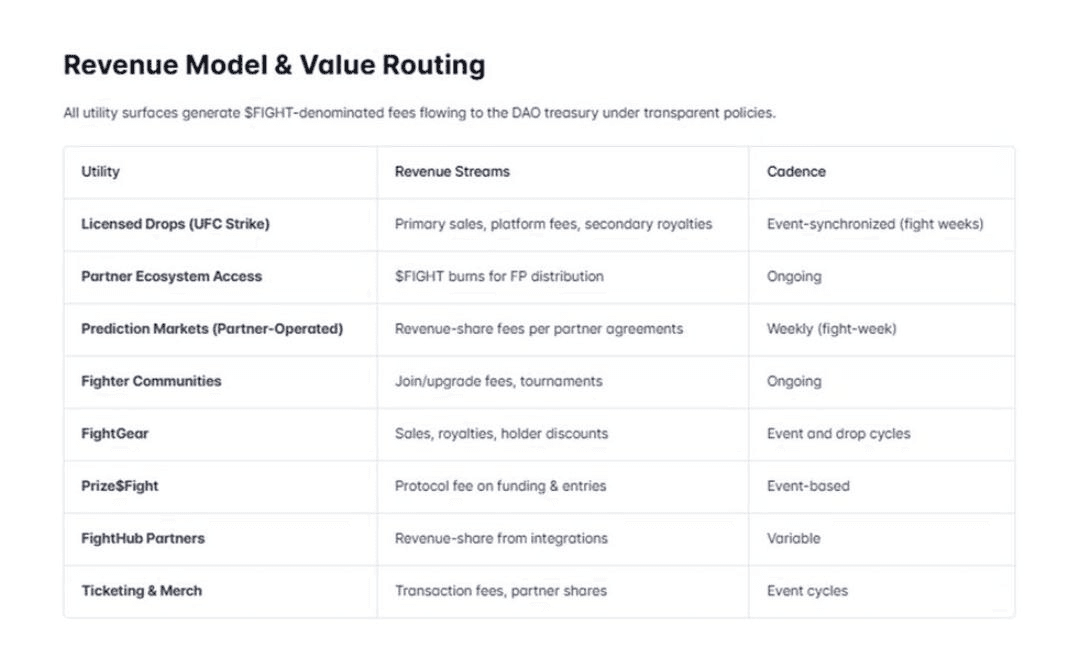Select the Licensed Drops (UFC Strike) row
This screenshot has width=1080, height=662.
click(175, 224)
